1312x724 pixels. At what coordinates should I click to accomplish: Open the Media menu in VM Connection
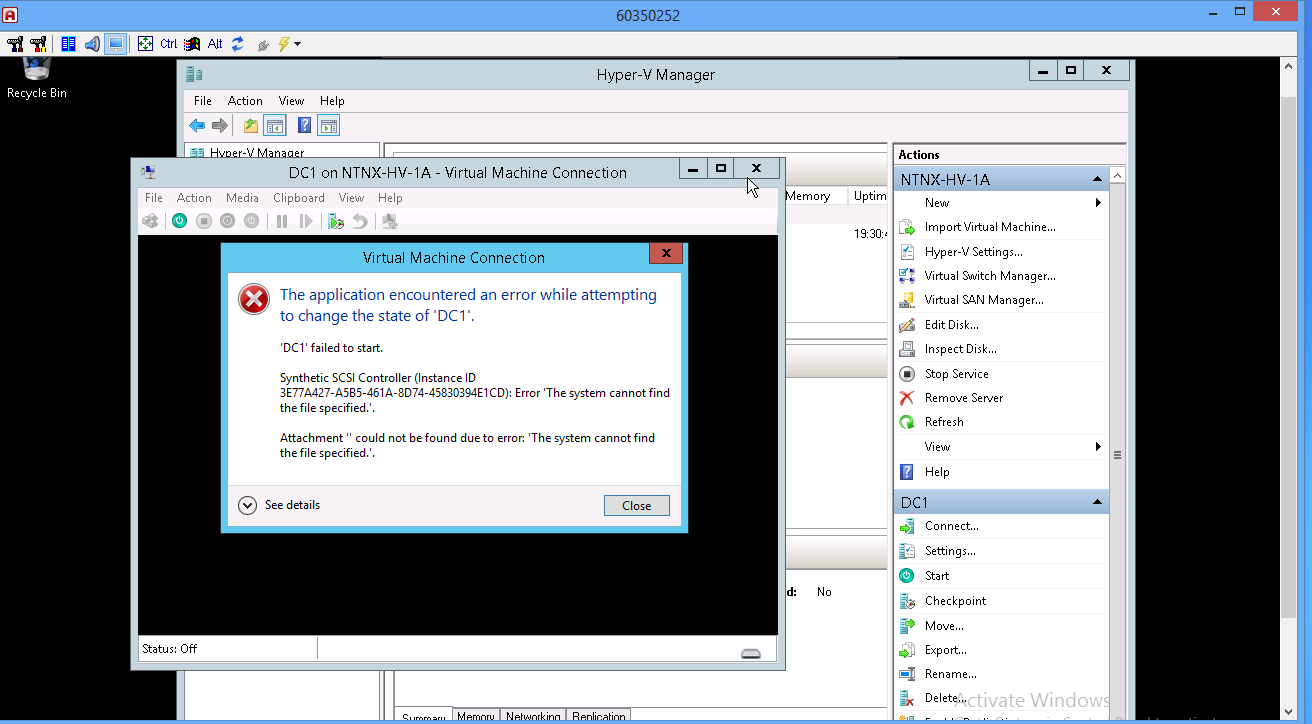click(x=242, y=198)
